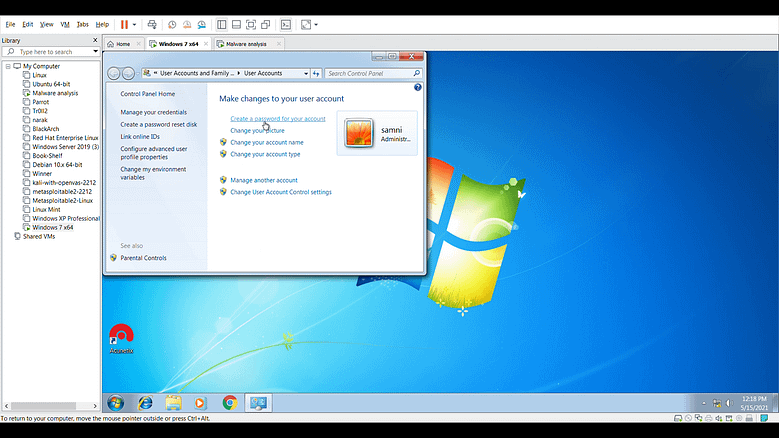Open the power options dropdown beside the pause icon
The image size is (779, 438).
134,24
